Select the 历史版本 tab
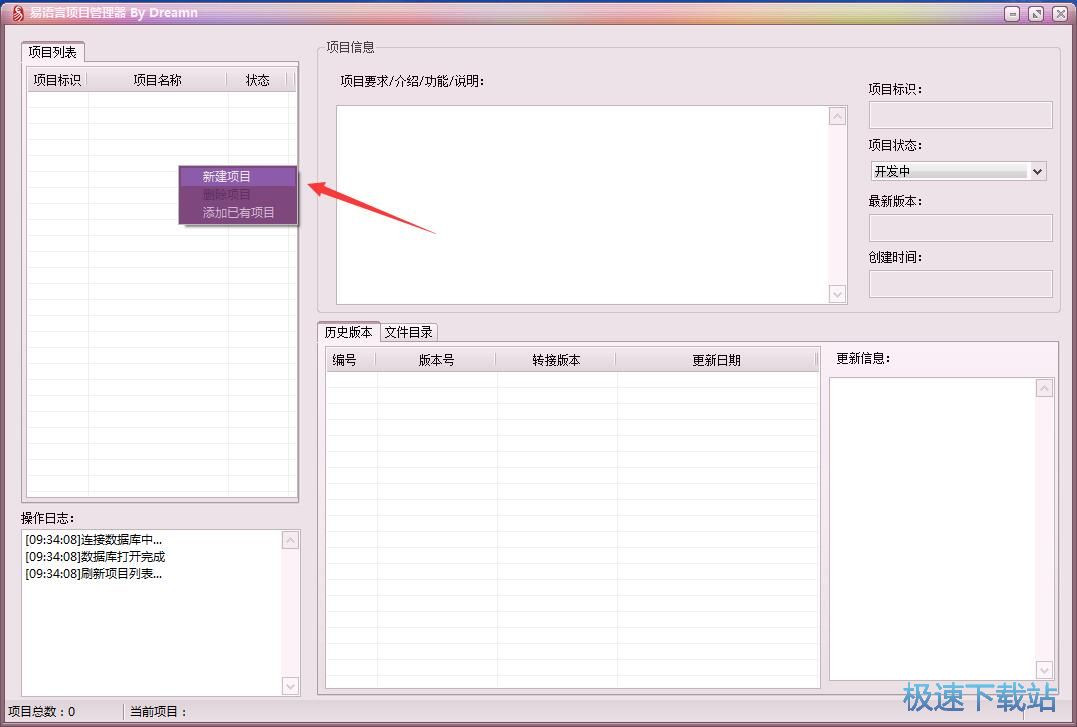Viewport: 1077px width, 727px height. click(x=348, y=332)
